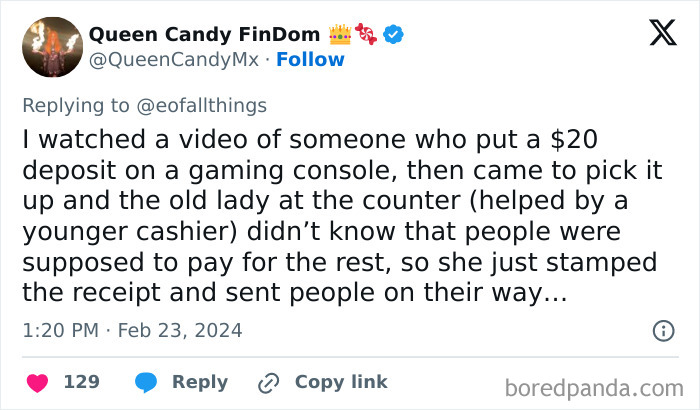Open the @QueenCandyMx handle
Screen dimensions: 700x410
click(x=173, y=59)
